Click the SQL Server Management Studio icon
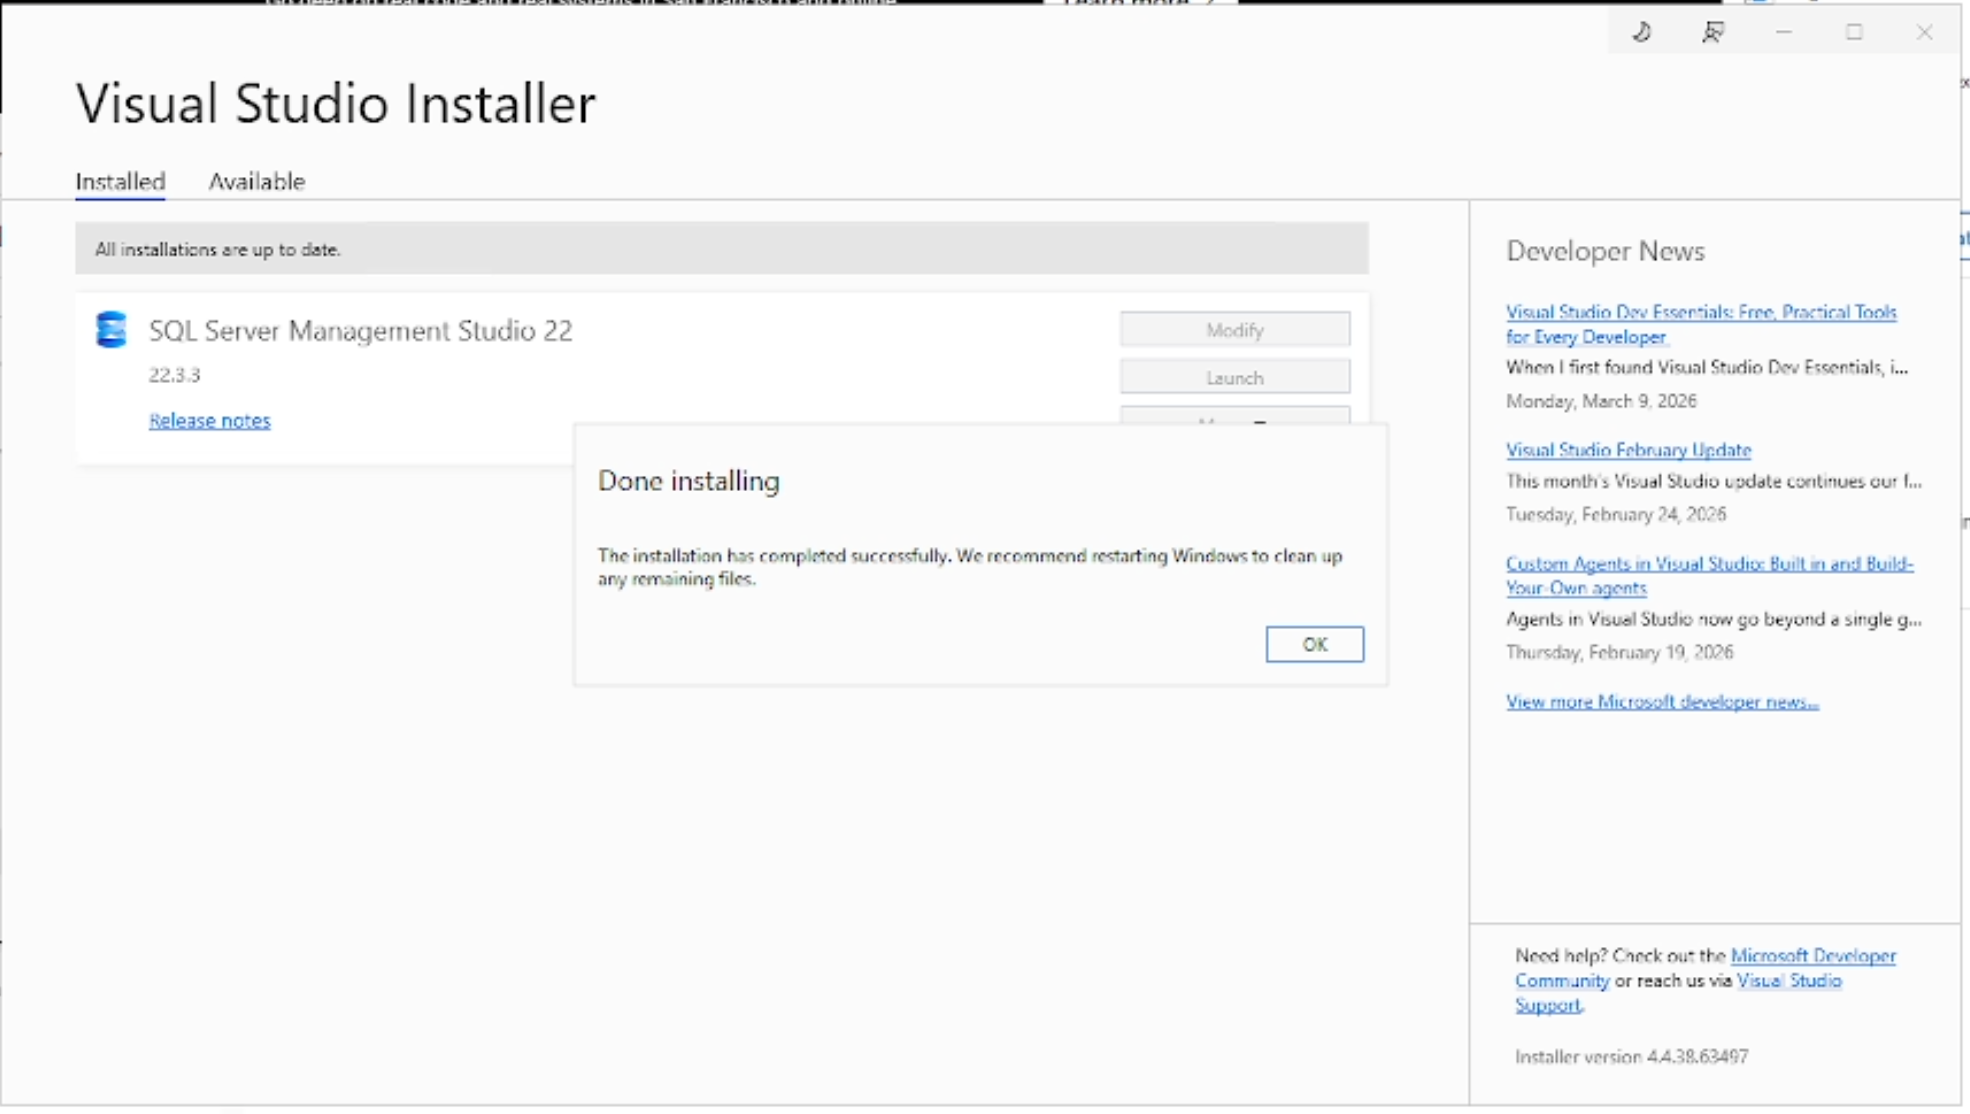Viewport: 1970px width, 1114px height. point(111,329)
